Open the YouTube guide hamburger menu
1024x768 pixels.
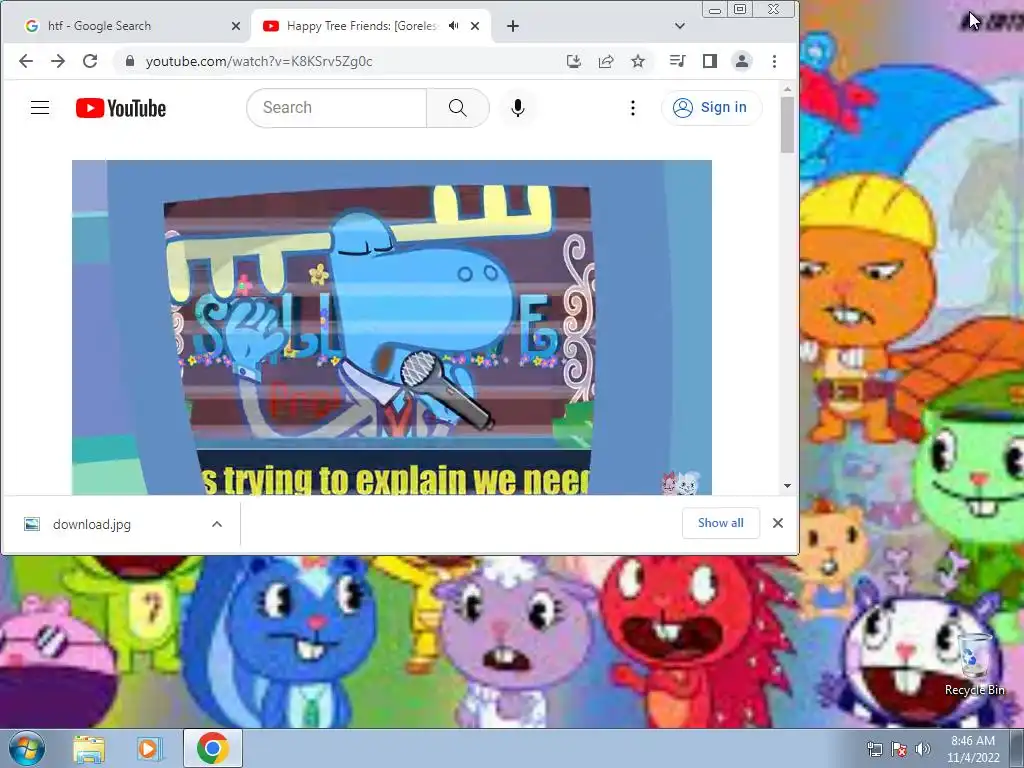(x=40, y=108)
